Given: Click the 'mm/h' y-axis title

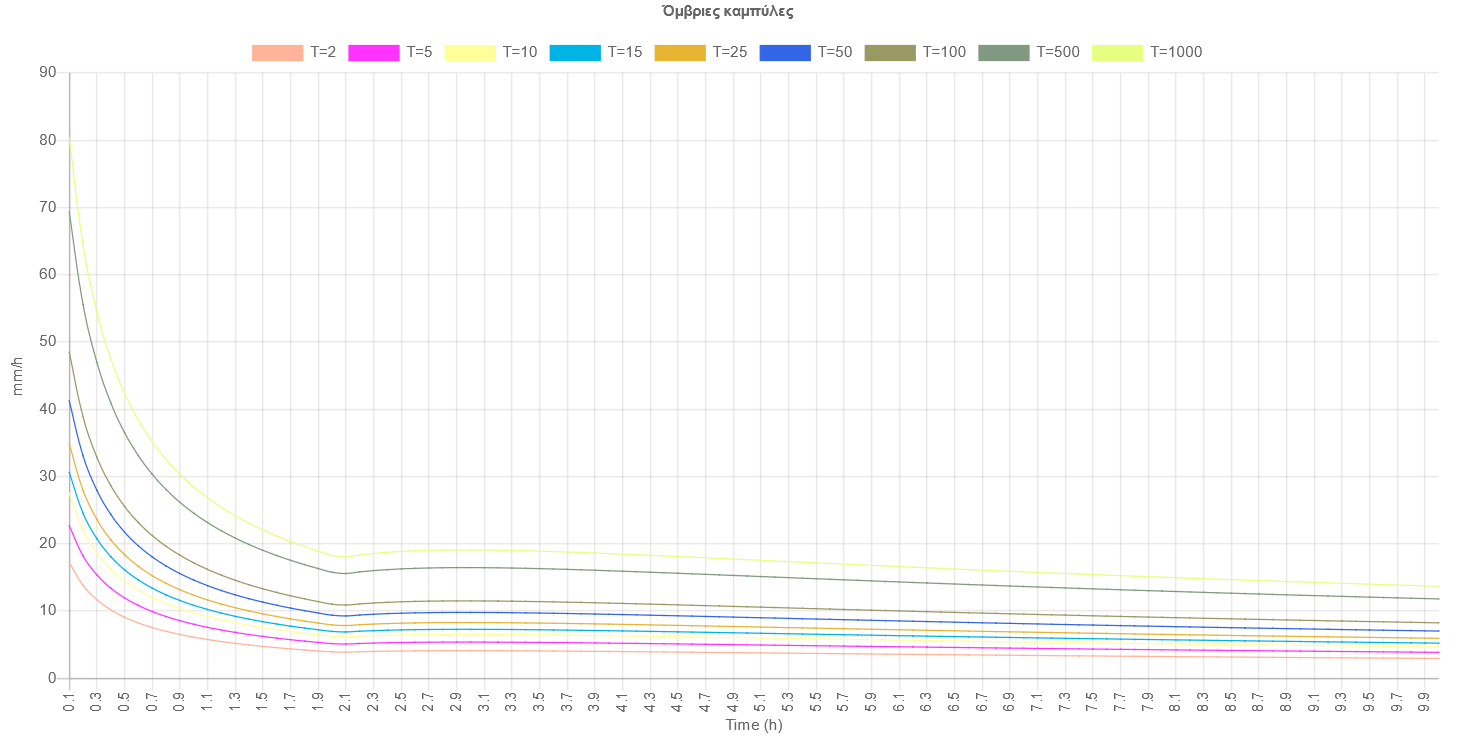Looking at the screenshot, I should tap(17, 376).
